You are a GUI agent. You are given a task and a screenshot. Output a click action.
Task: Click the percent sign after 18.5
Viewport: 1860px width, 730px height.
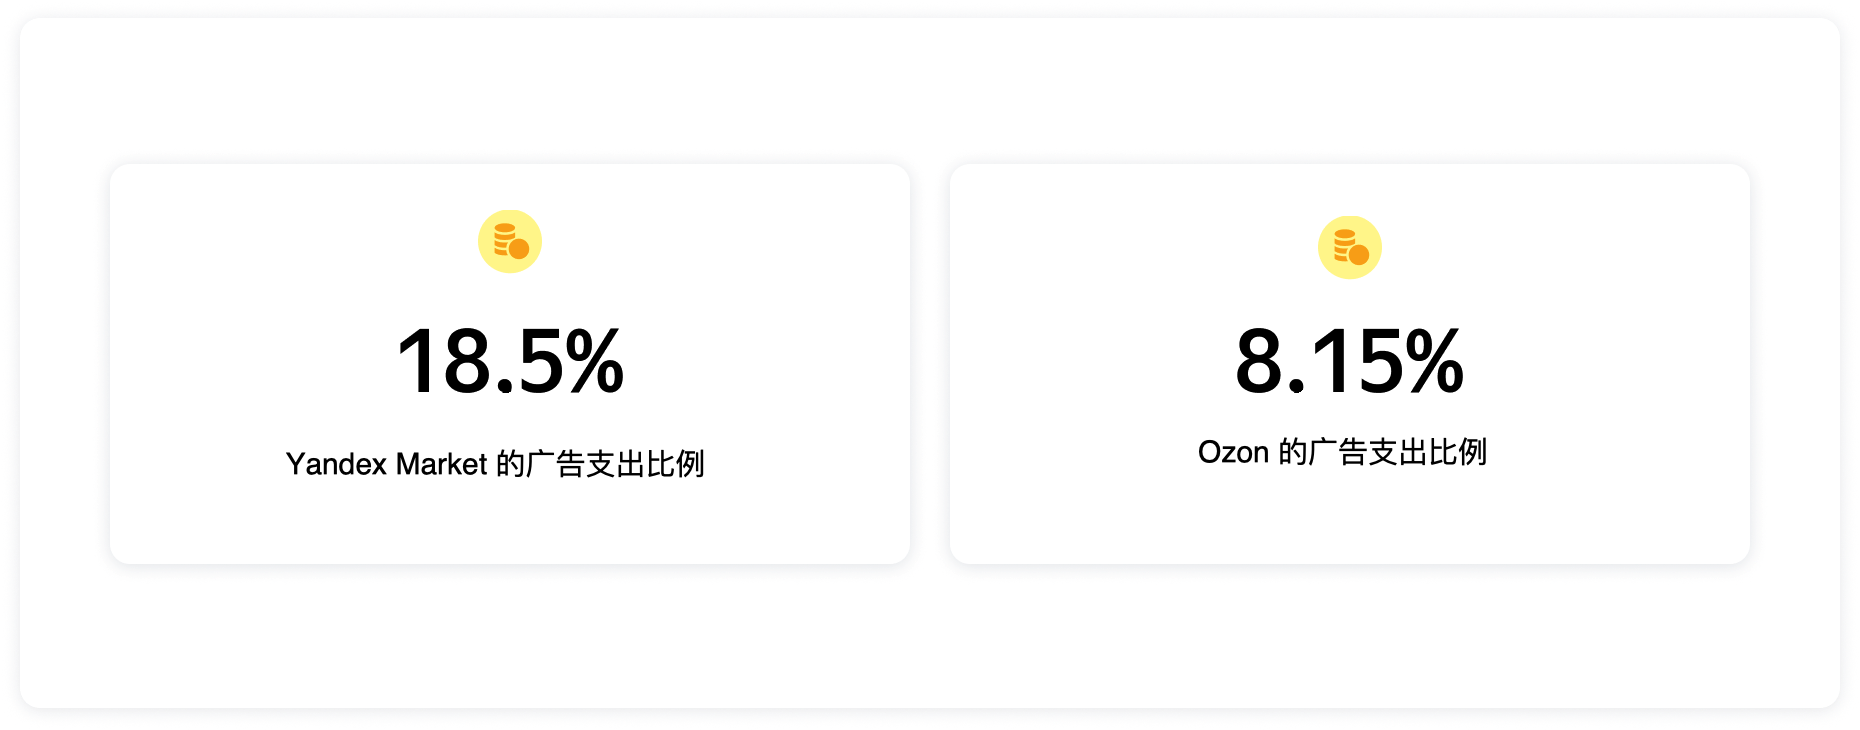click(595, 361)
